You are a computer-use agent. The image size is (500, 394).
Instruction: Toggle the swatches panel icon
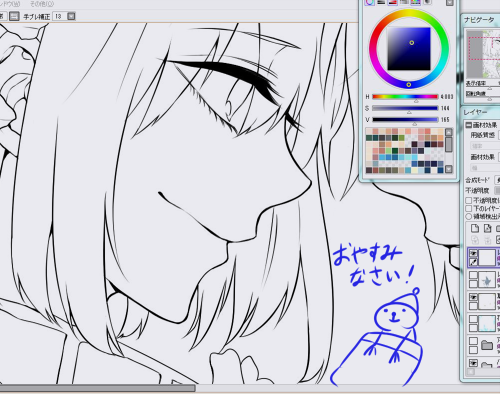tap(415, 2)
